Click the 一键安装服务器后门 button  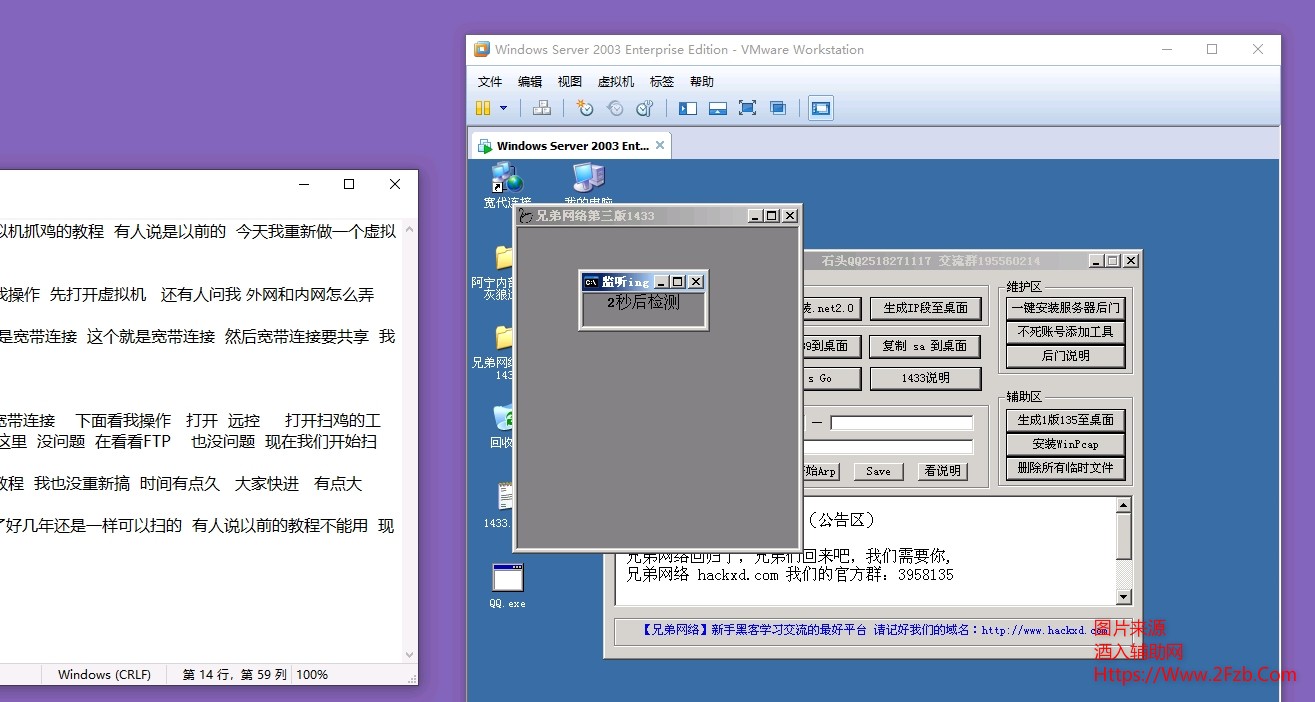pyautogui.click(x=1065, y=308)
